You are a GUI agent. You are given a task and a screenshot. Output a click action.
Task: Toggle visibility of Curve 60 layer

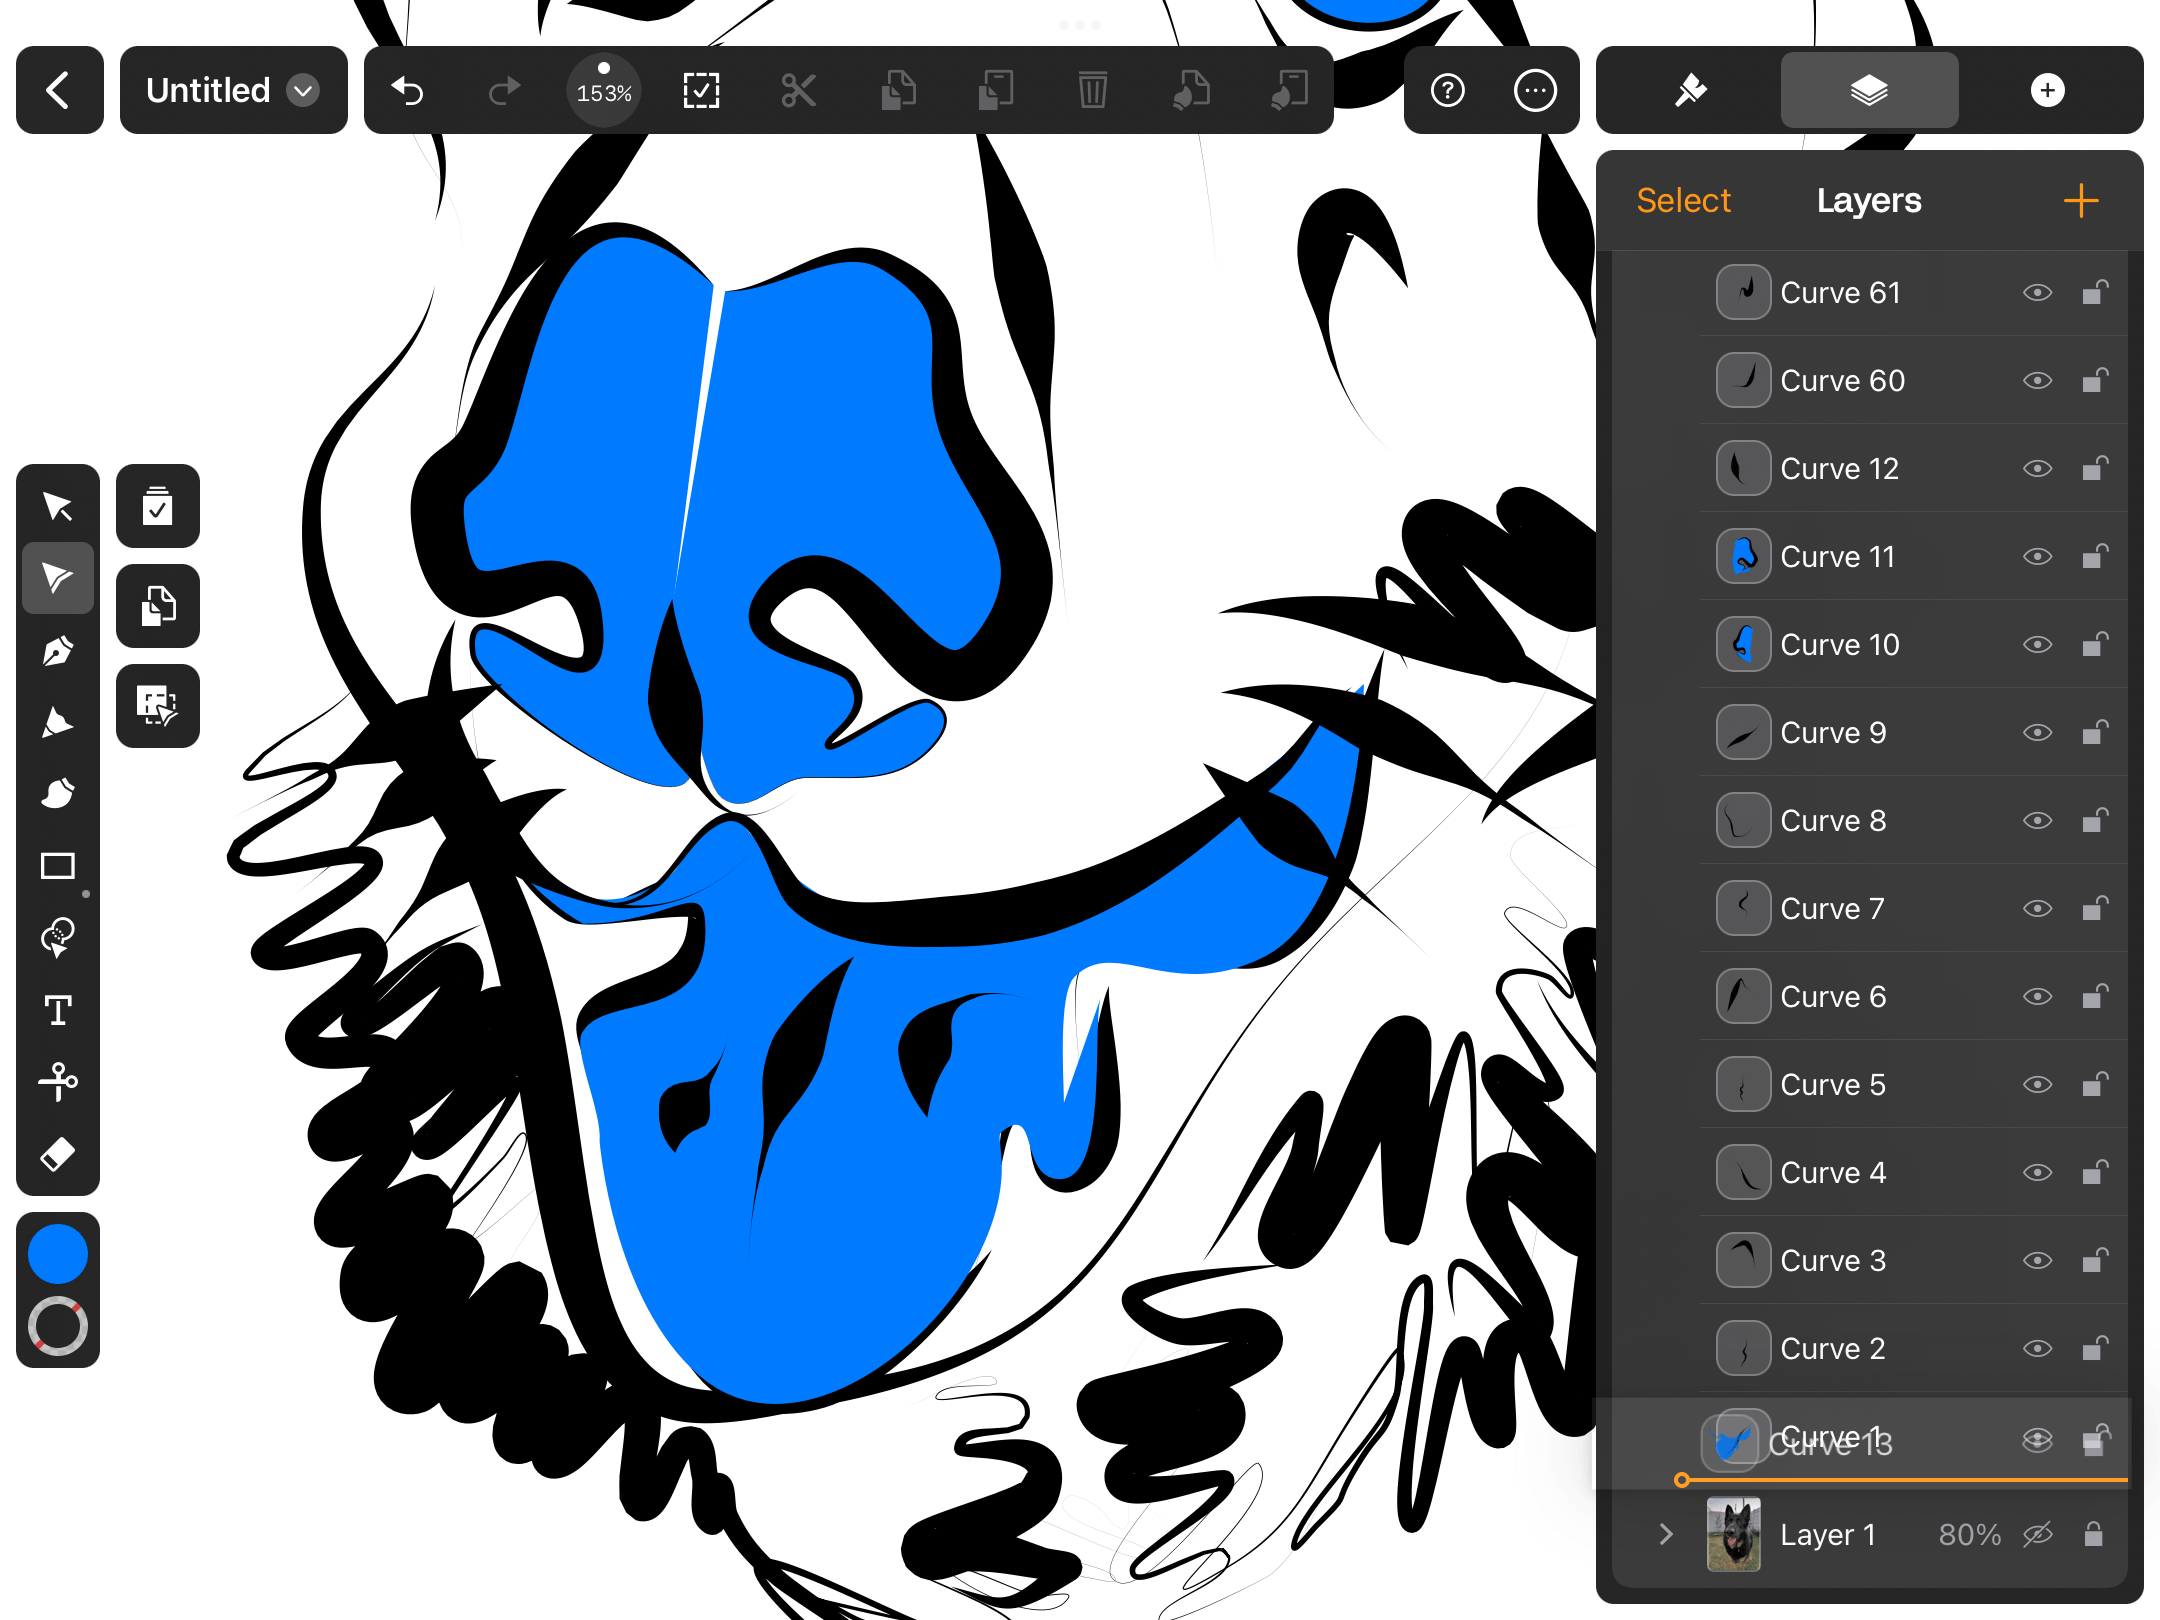[x=2038, y=379]
